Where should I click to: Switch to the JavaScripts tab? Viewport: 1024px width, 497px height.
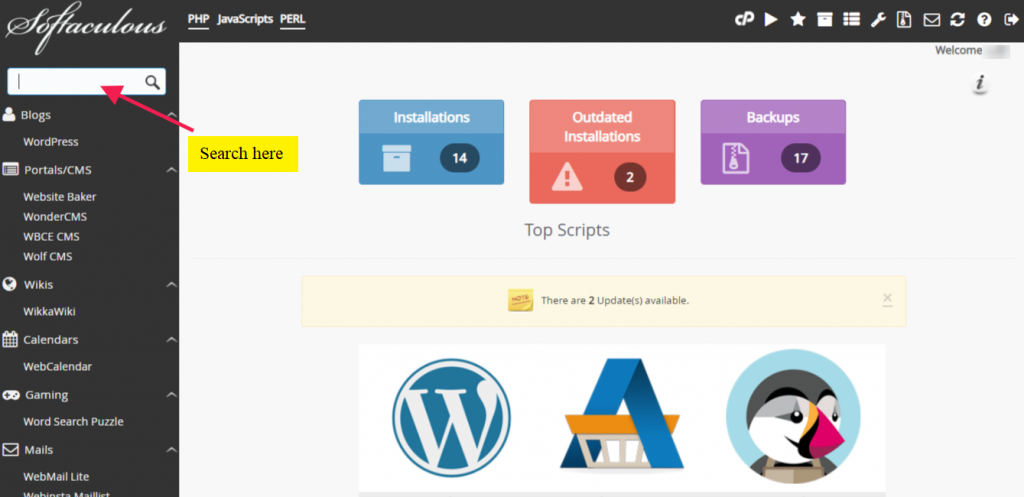pyautogui.click(x=245, y=19)
